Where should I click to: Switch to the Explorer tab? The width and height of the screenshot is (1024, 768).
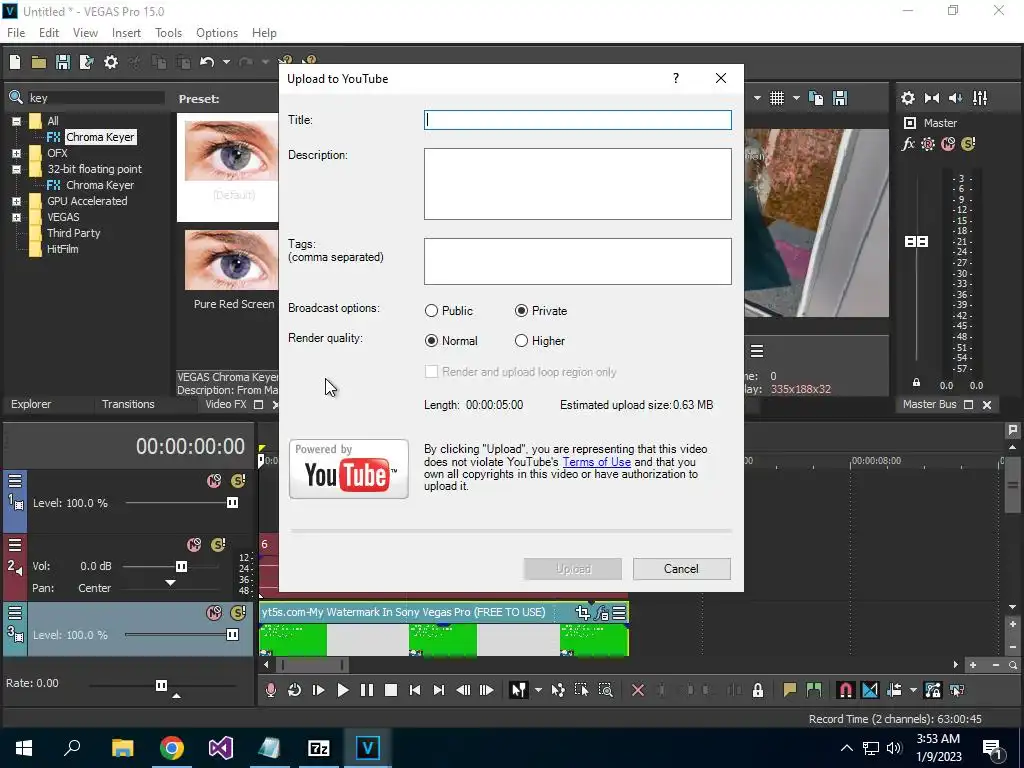point(31,404)
